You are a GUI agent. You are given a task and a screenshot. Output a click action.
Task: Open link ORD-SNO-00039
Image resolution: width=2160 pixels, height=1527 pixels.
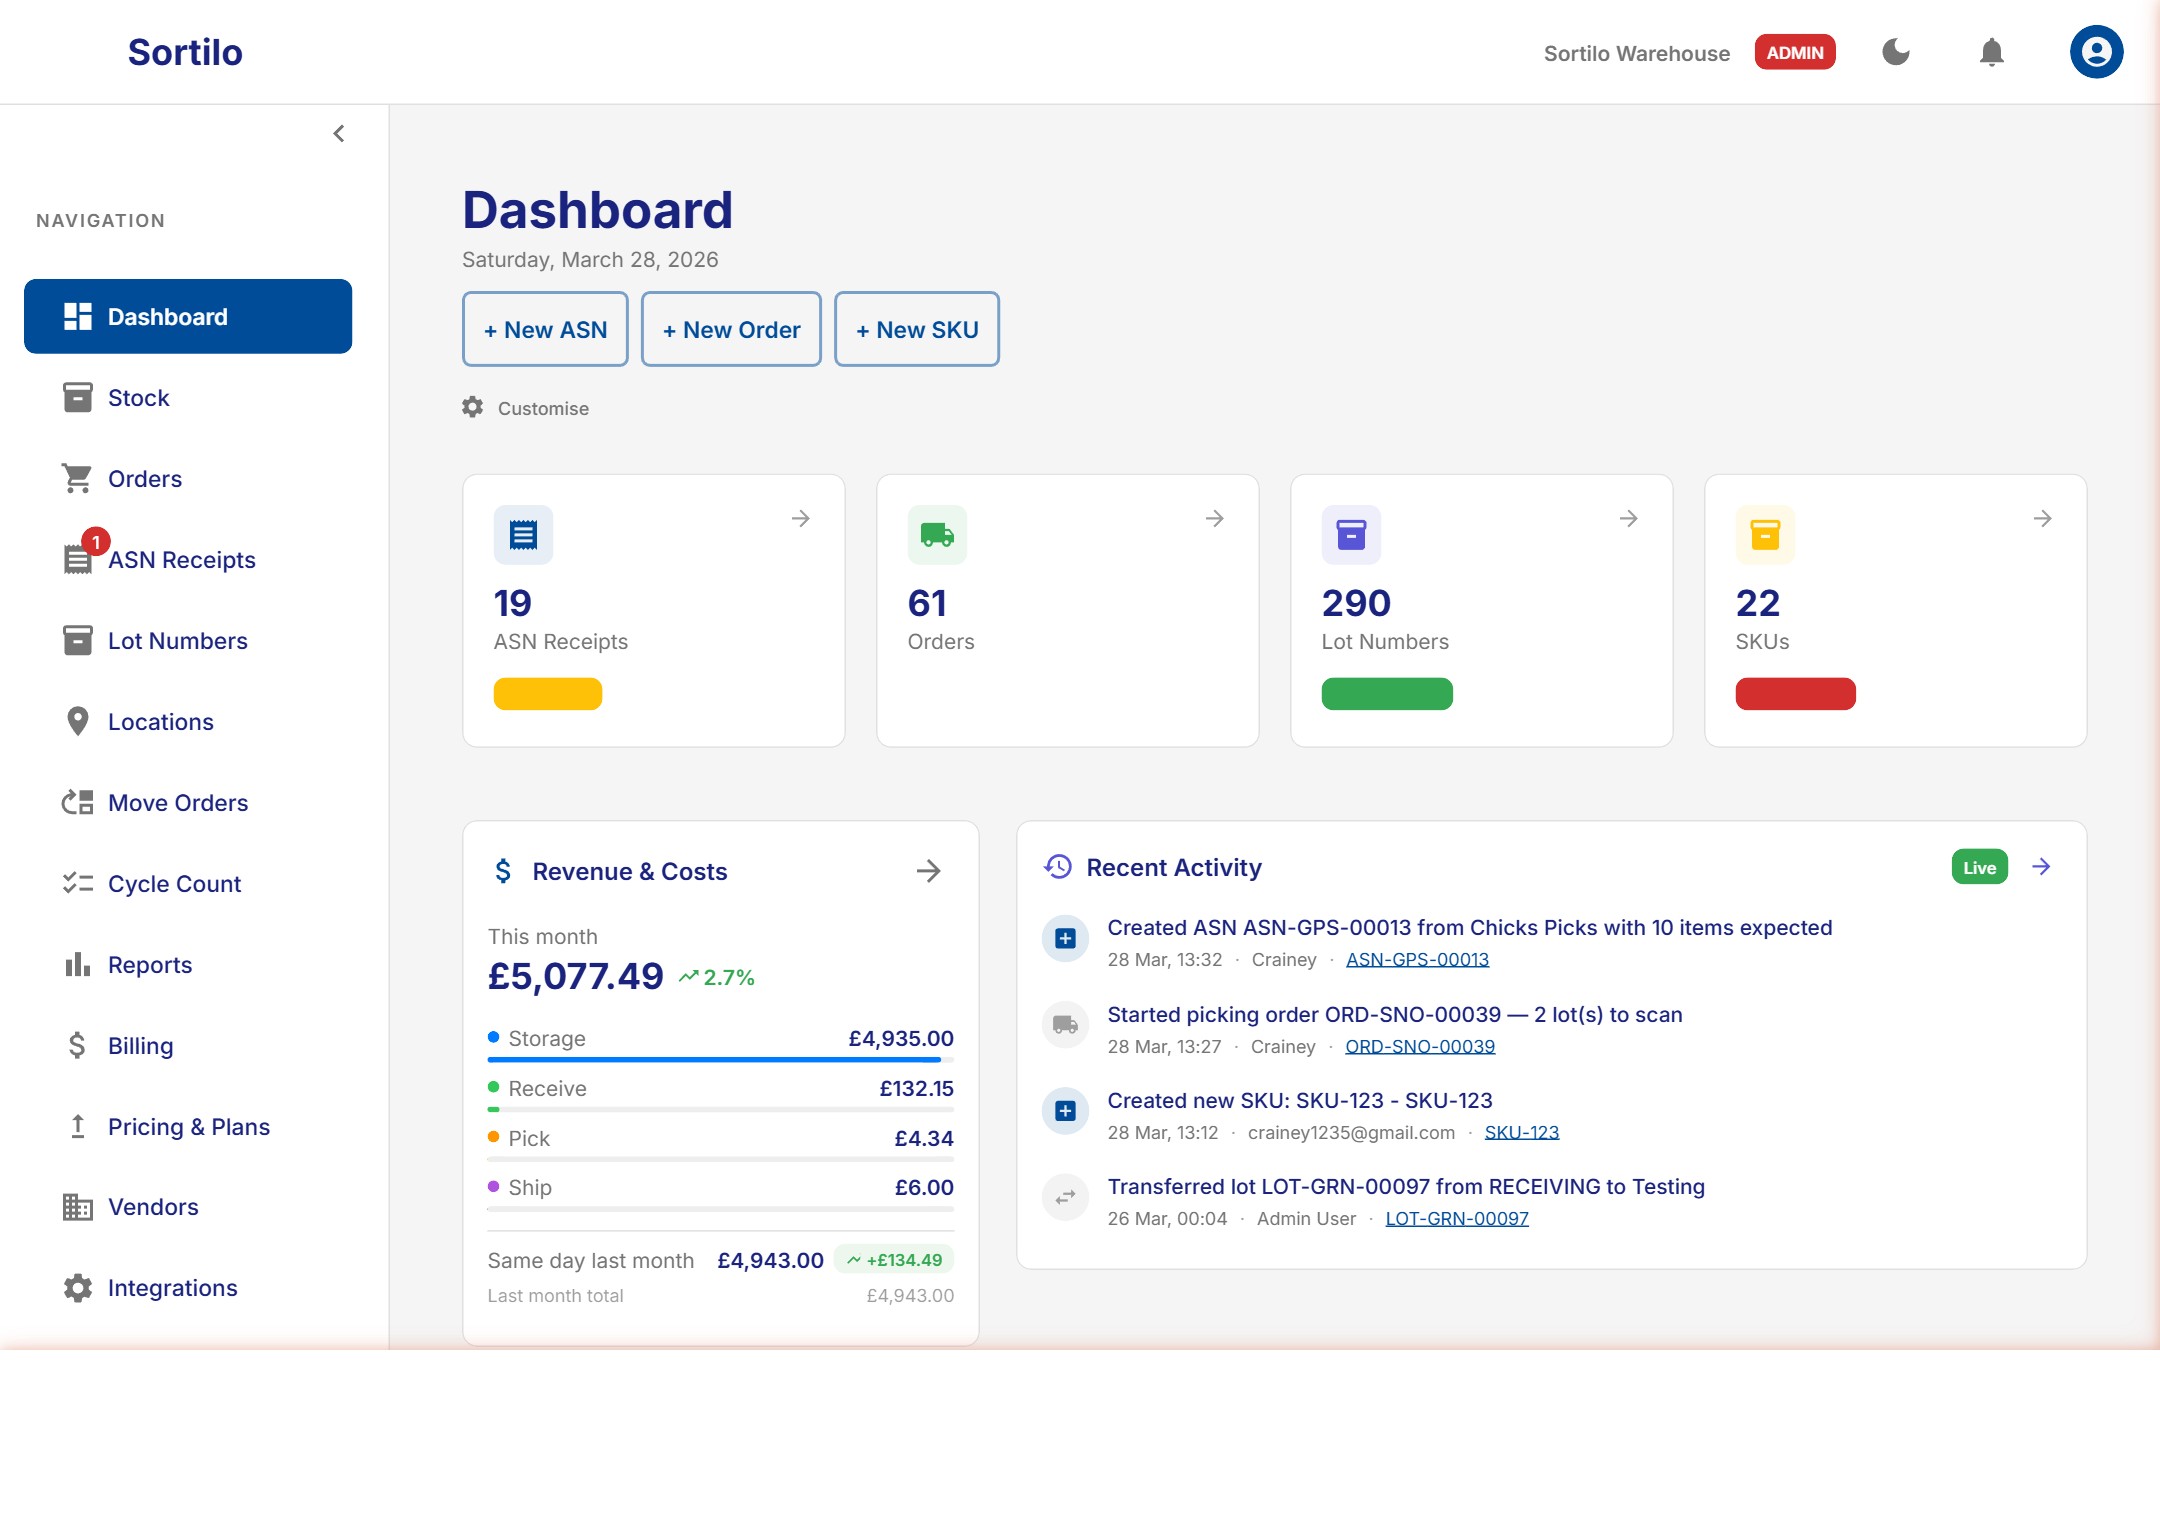1420,1046
